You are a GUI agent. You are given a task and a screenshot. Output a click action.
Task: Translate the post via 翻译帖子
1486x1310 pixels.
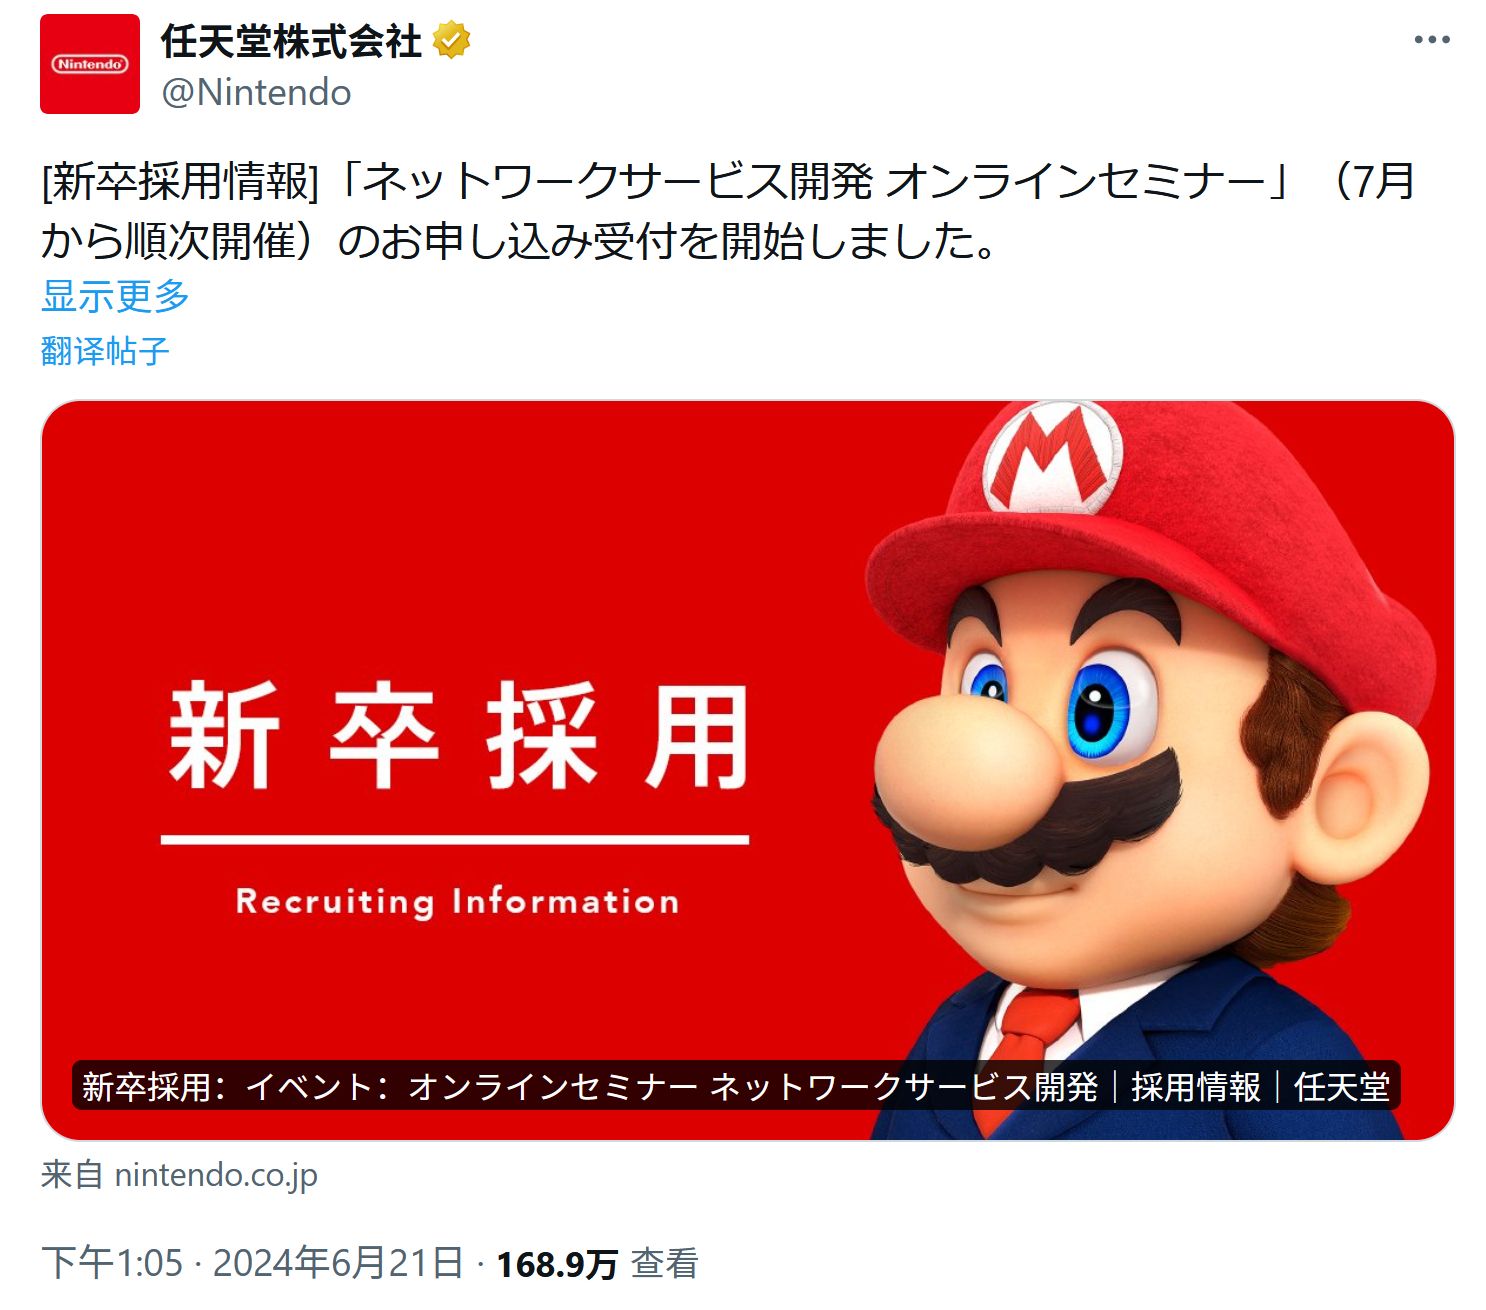tap(105, 351)
